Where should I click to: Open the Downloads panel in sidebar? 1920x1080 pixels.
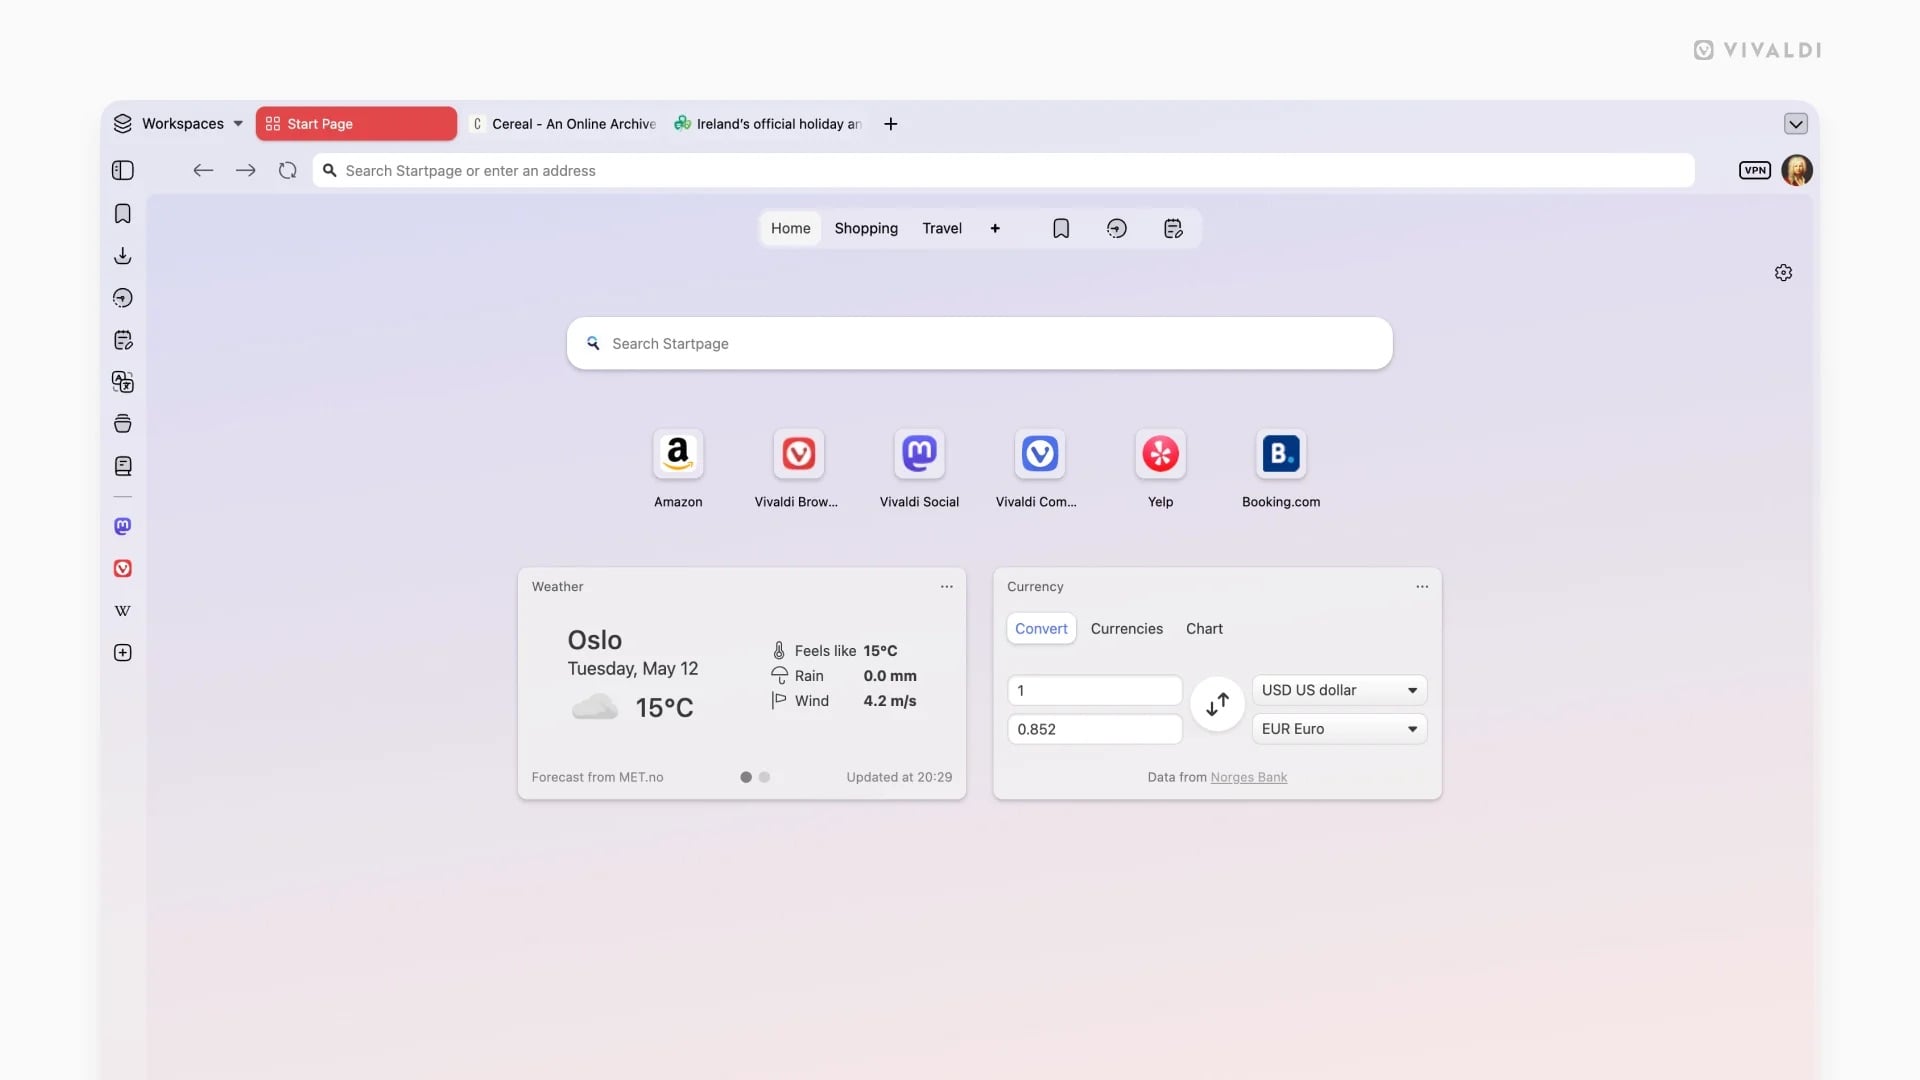click(123, 256)
